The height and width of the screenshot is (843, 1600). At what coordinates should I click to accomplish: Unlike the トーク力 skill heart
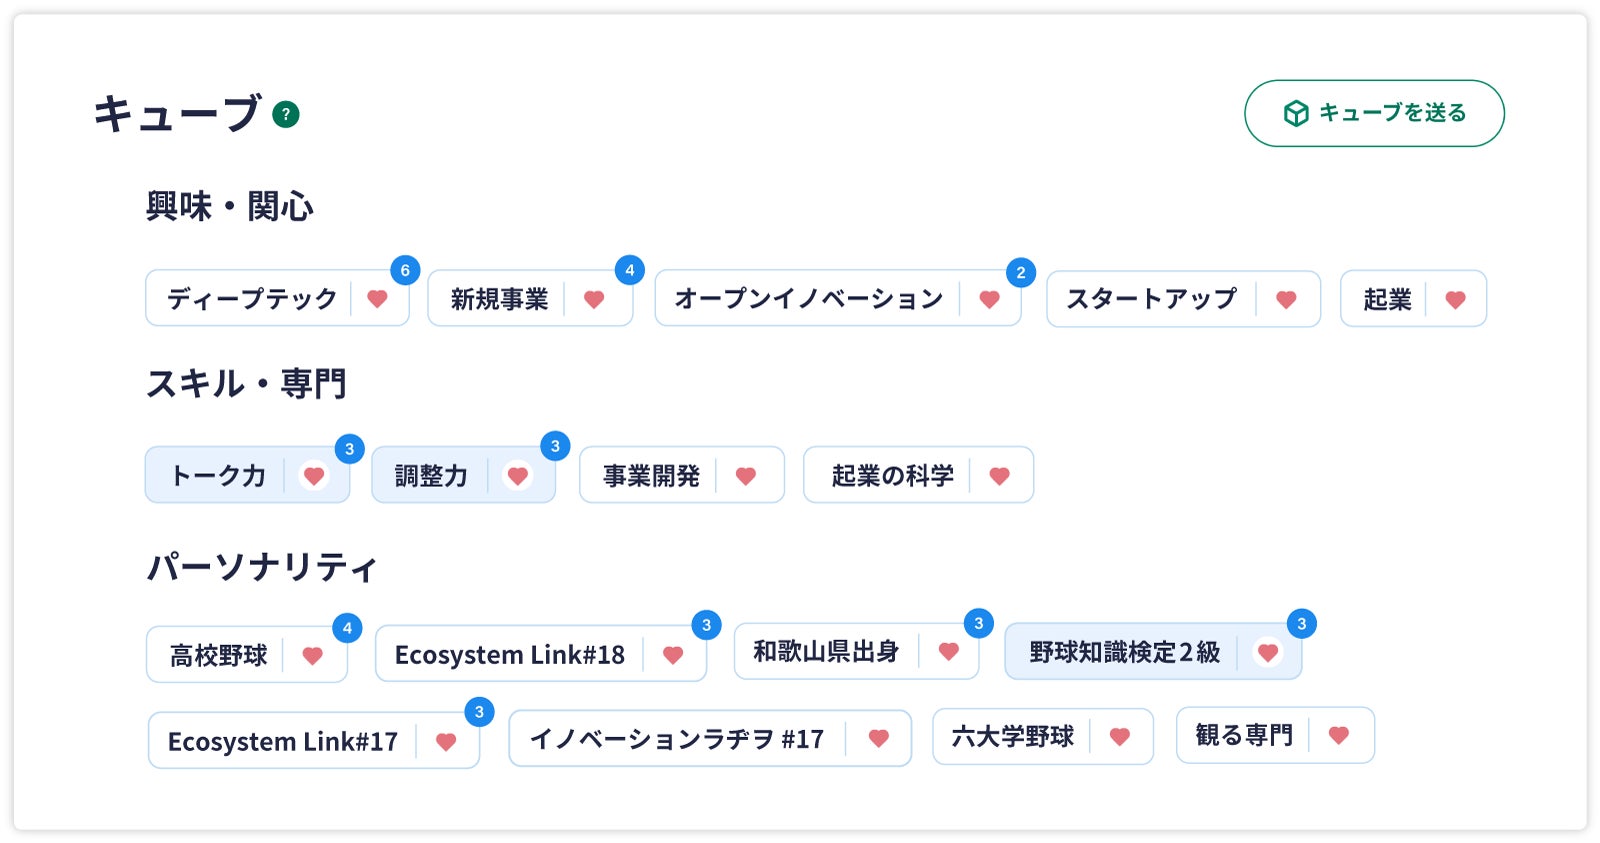(x=314, y=476)
